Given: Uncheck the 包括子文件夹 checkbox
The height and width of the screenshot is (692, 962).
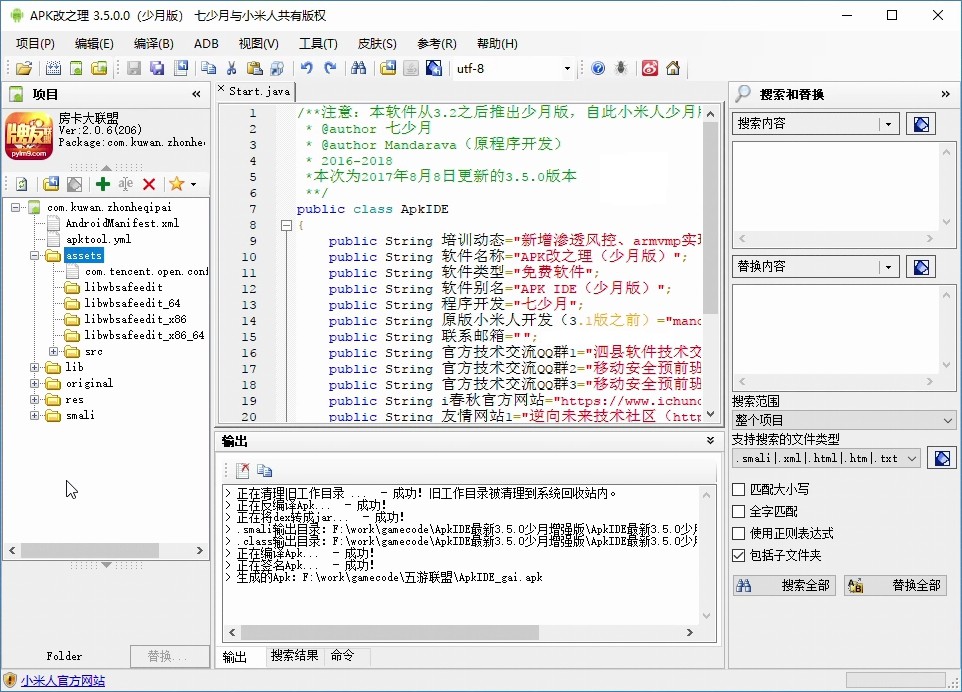Looking at the screenshot, I should (739, 555).
